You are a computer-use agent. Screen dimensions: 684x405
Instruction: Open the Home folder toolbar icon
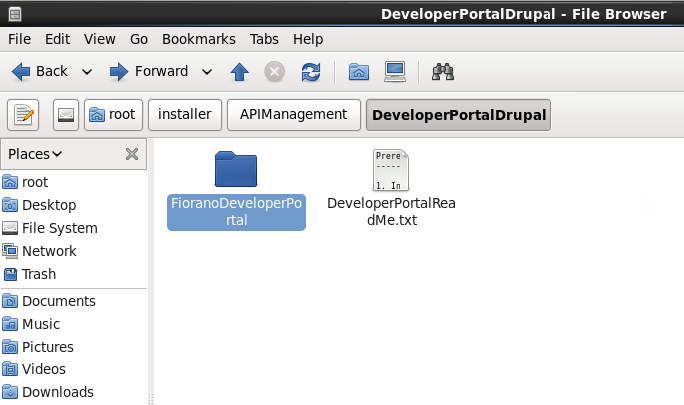[359, 72]
